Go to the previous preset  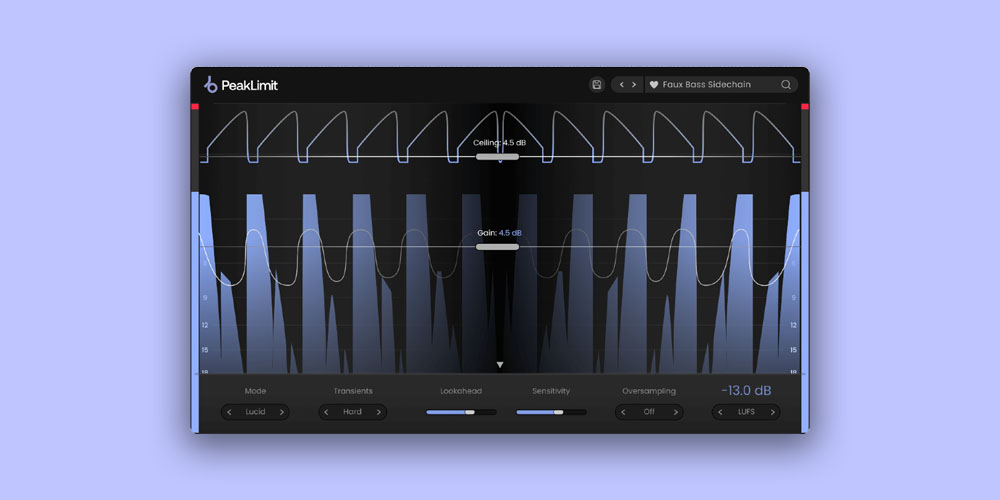pyautogui.click(x=622, y=85)
